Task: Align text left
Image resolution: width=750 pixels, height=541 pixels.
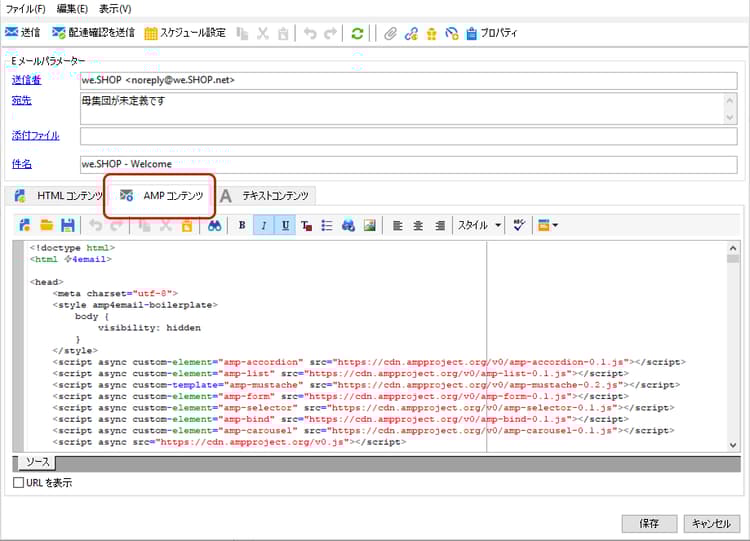Action: 397,225
